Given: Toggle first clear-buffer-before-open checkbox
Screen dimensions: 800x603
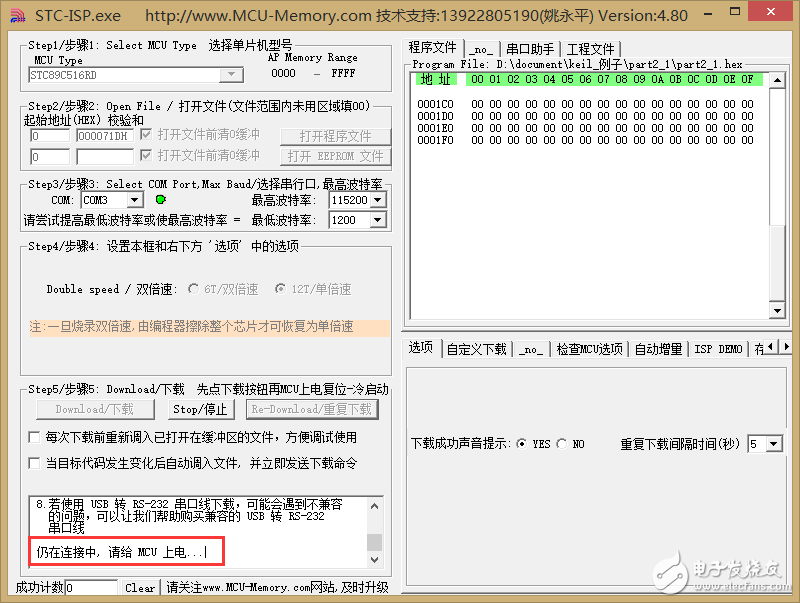Looking at the screenshot, I should tap(146, 134).
